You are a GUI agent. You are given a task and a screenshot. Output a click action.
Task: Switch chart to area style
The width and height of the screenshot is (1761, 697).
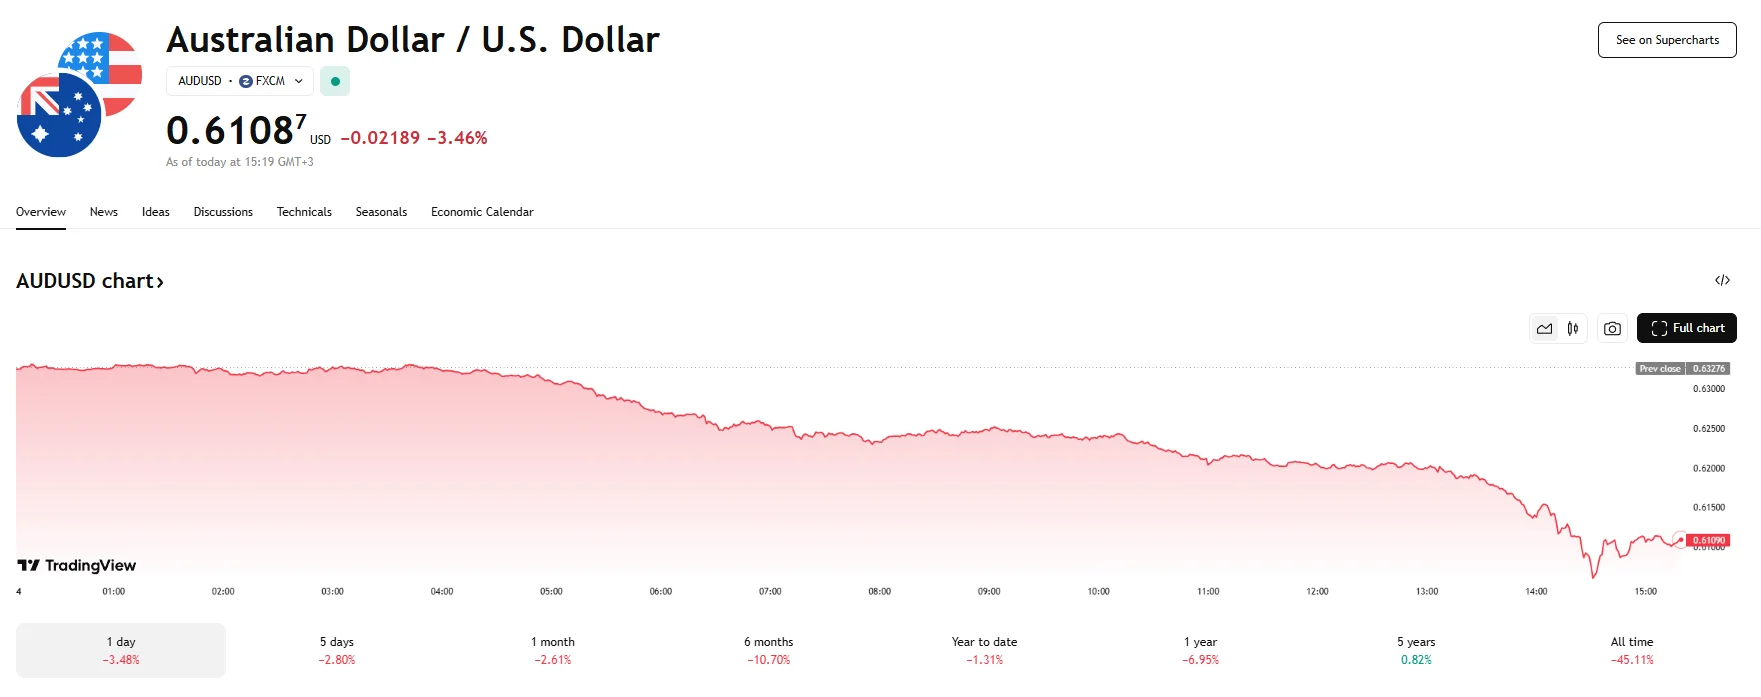[x=1545, y=328]
